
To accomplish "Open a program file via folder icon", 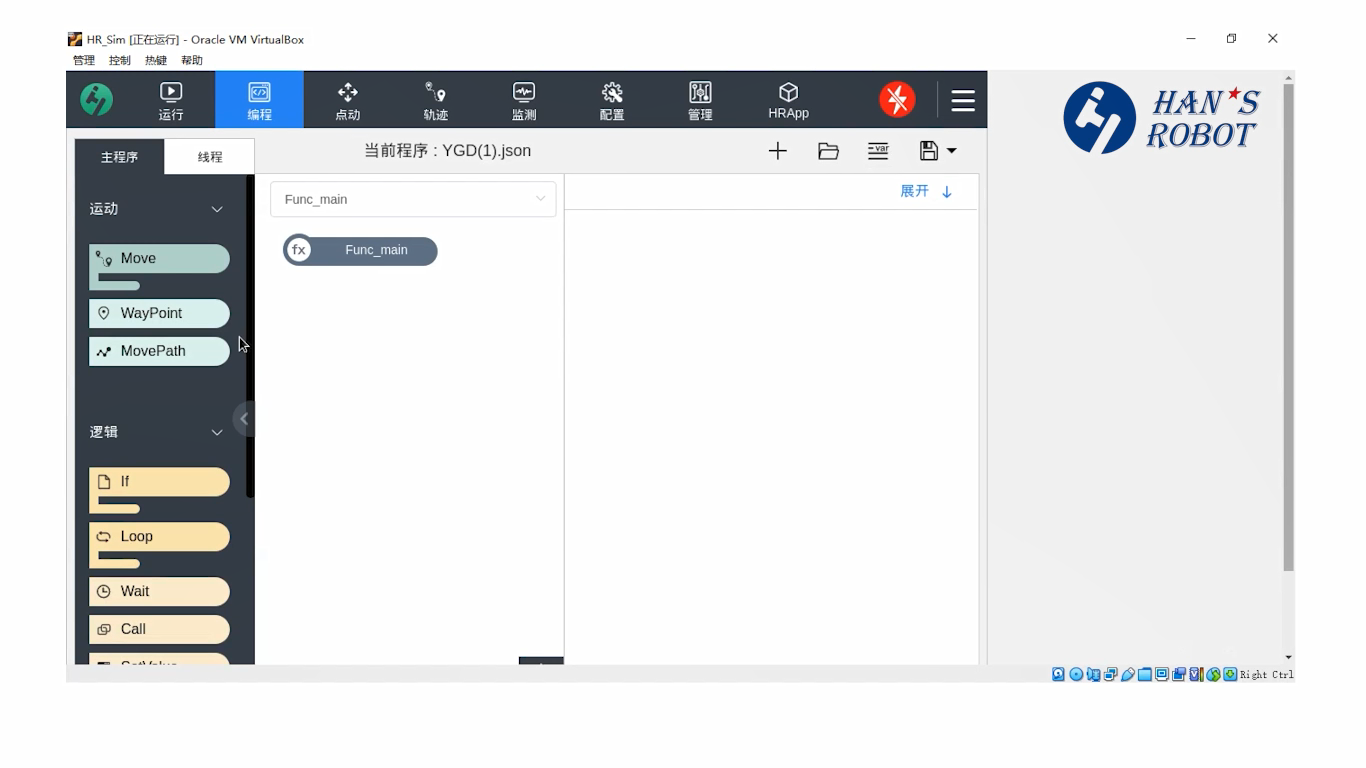I will click(x=828, y=151).
